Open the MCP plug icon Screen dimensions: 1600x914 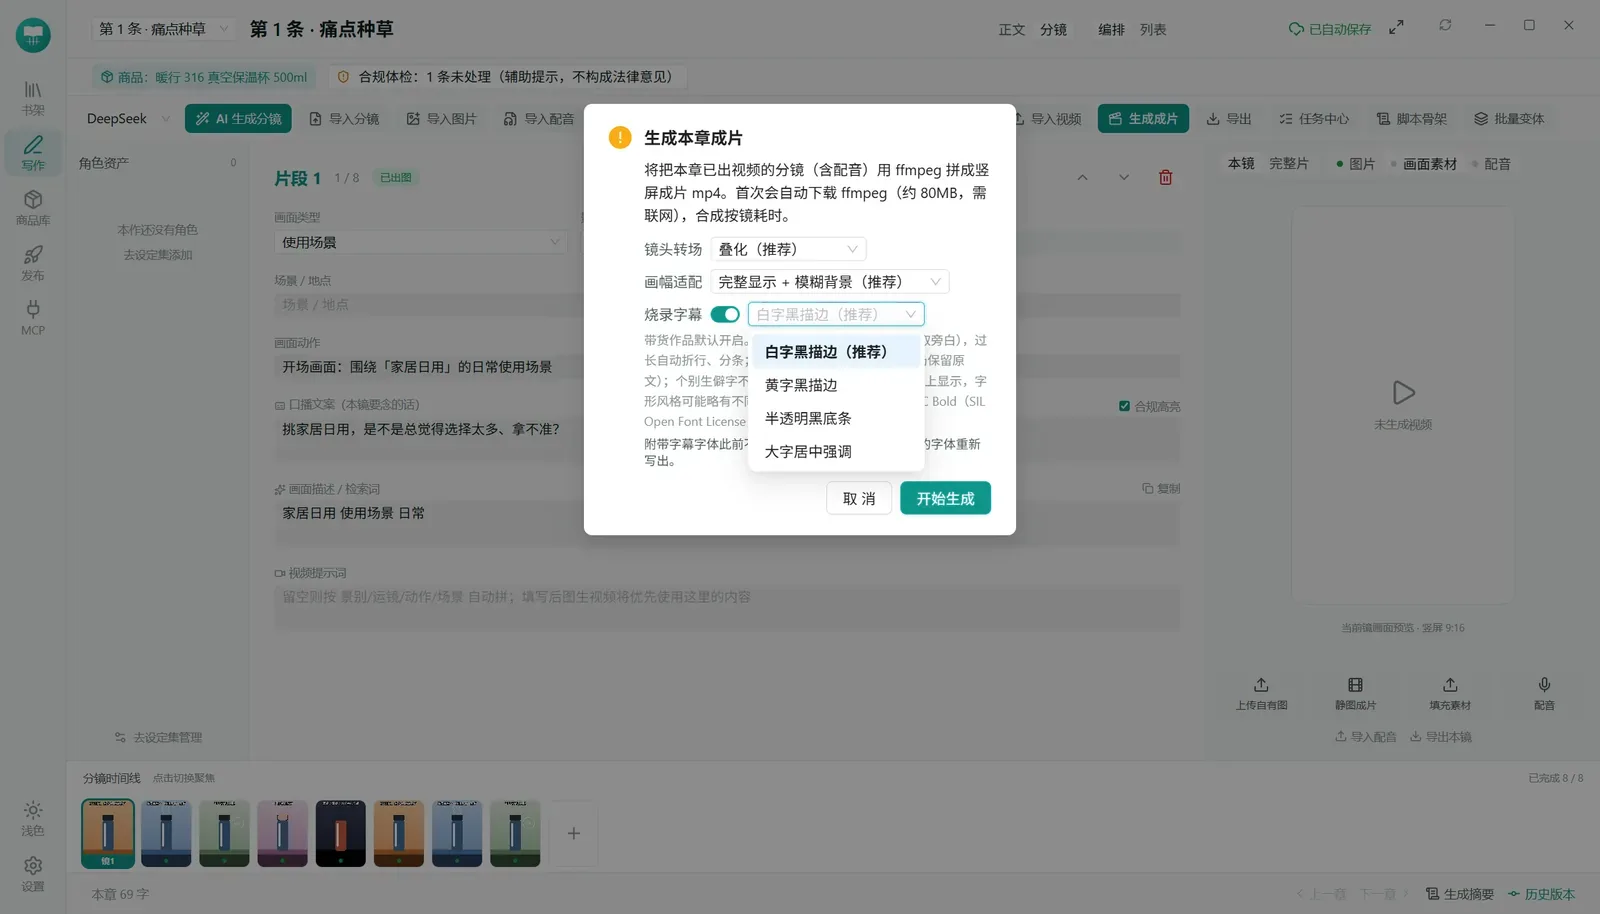tap(33, 318)
